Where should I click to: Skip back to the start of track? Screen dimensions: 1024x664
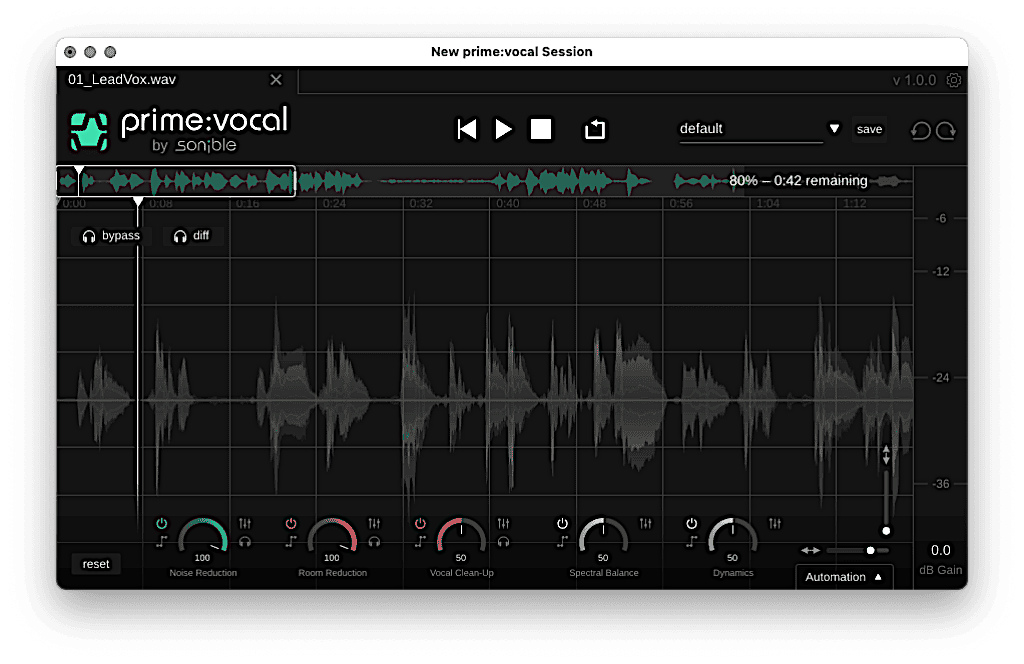(x=467, y=129)
